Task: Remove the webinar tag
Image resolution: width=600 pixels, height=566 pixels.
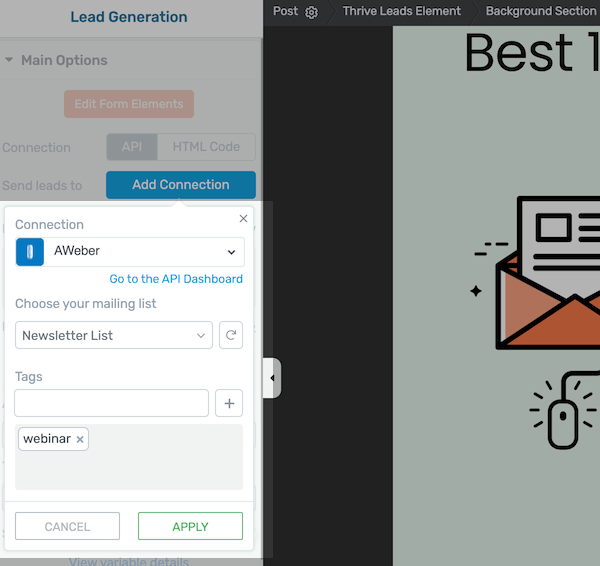Action: 80,439
